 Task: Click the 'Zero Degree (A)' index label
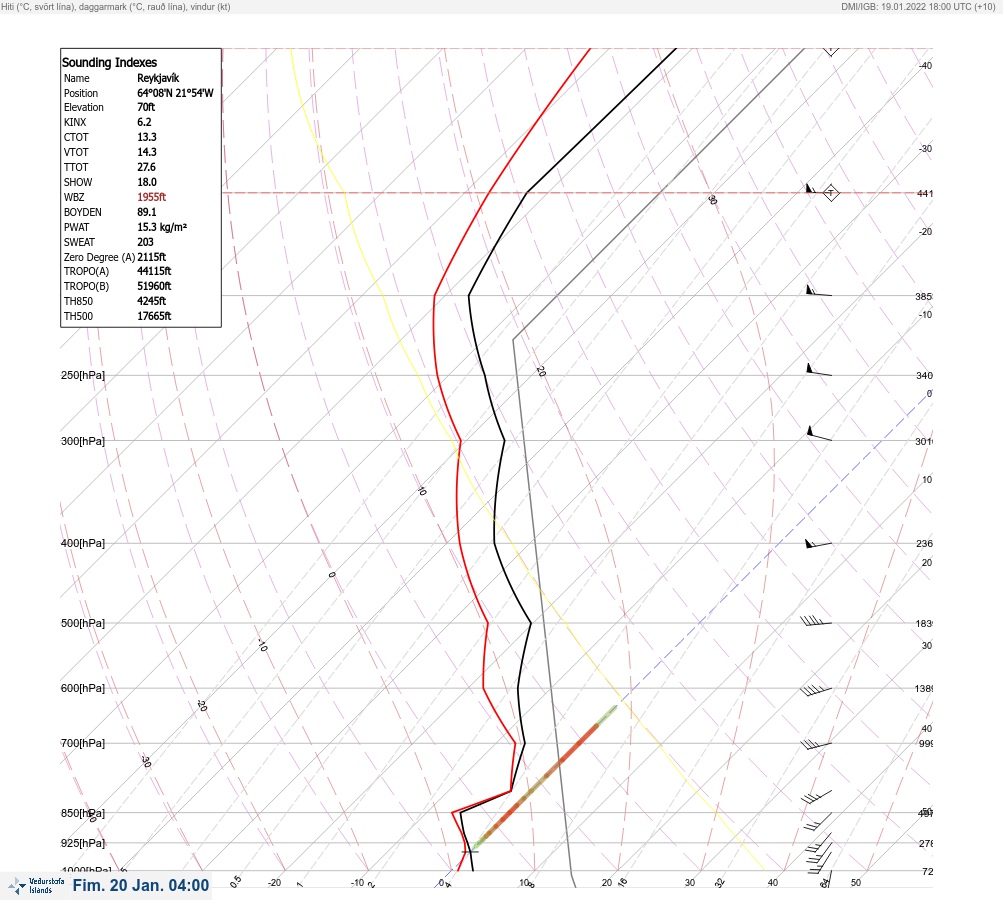click(x=99, y=257)
